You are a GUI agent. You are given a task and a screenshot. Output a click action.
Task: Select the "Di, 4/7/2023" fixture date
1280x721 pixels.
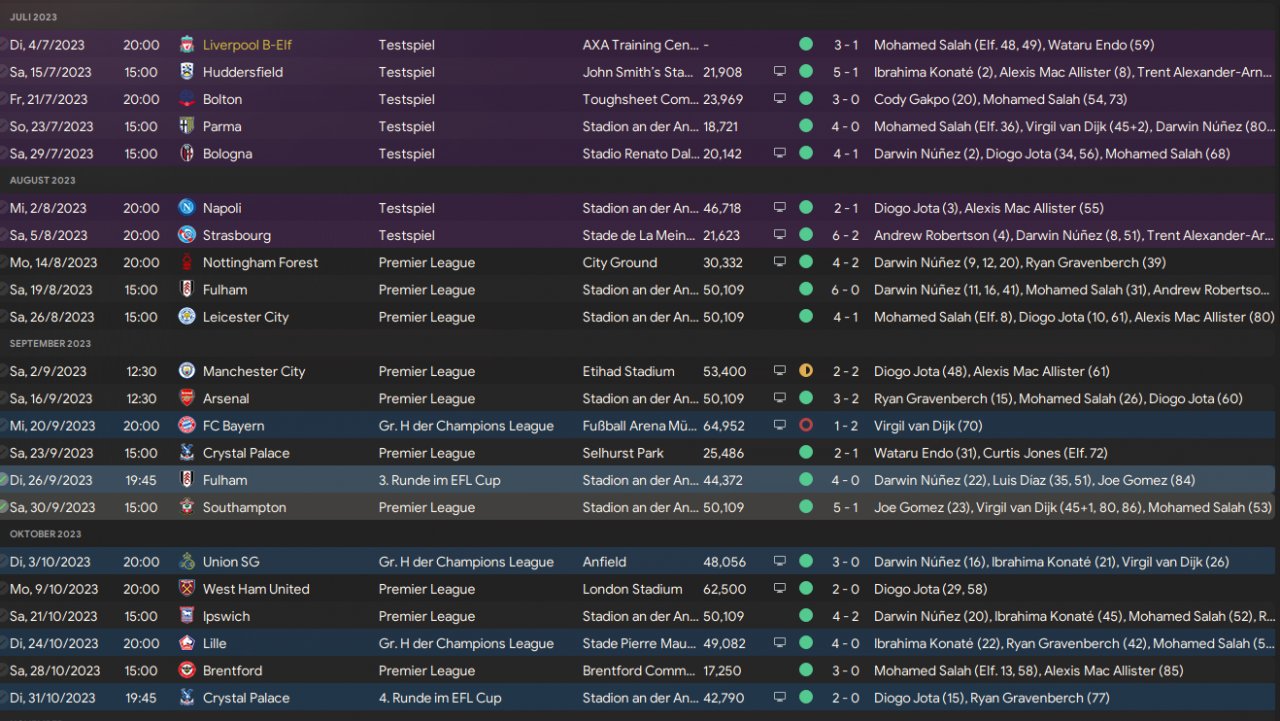[x=46, y=45]
